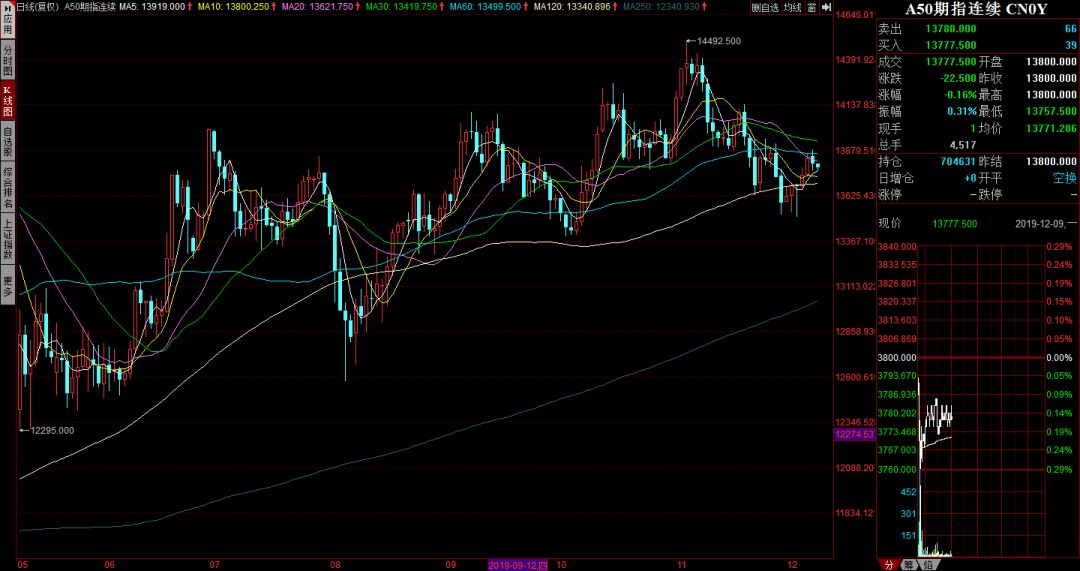This screenshot has height=571, width=1080.
Task: Click the 持仓 value 704631
Action: click(956, 162)
